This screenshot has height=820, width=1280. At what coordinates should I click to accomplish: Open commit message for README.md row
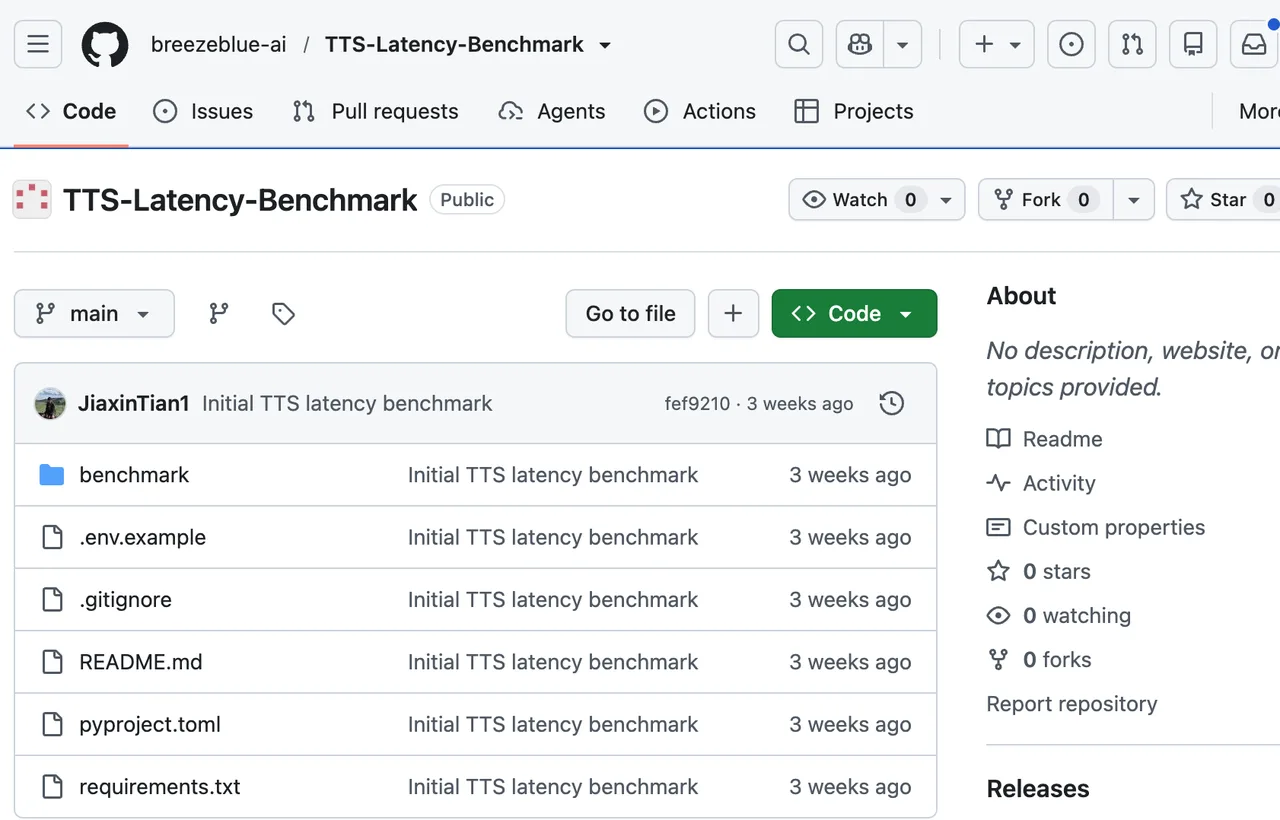coord(553,662)
